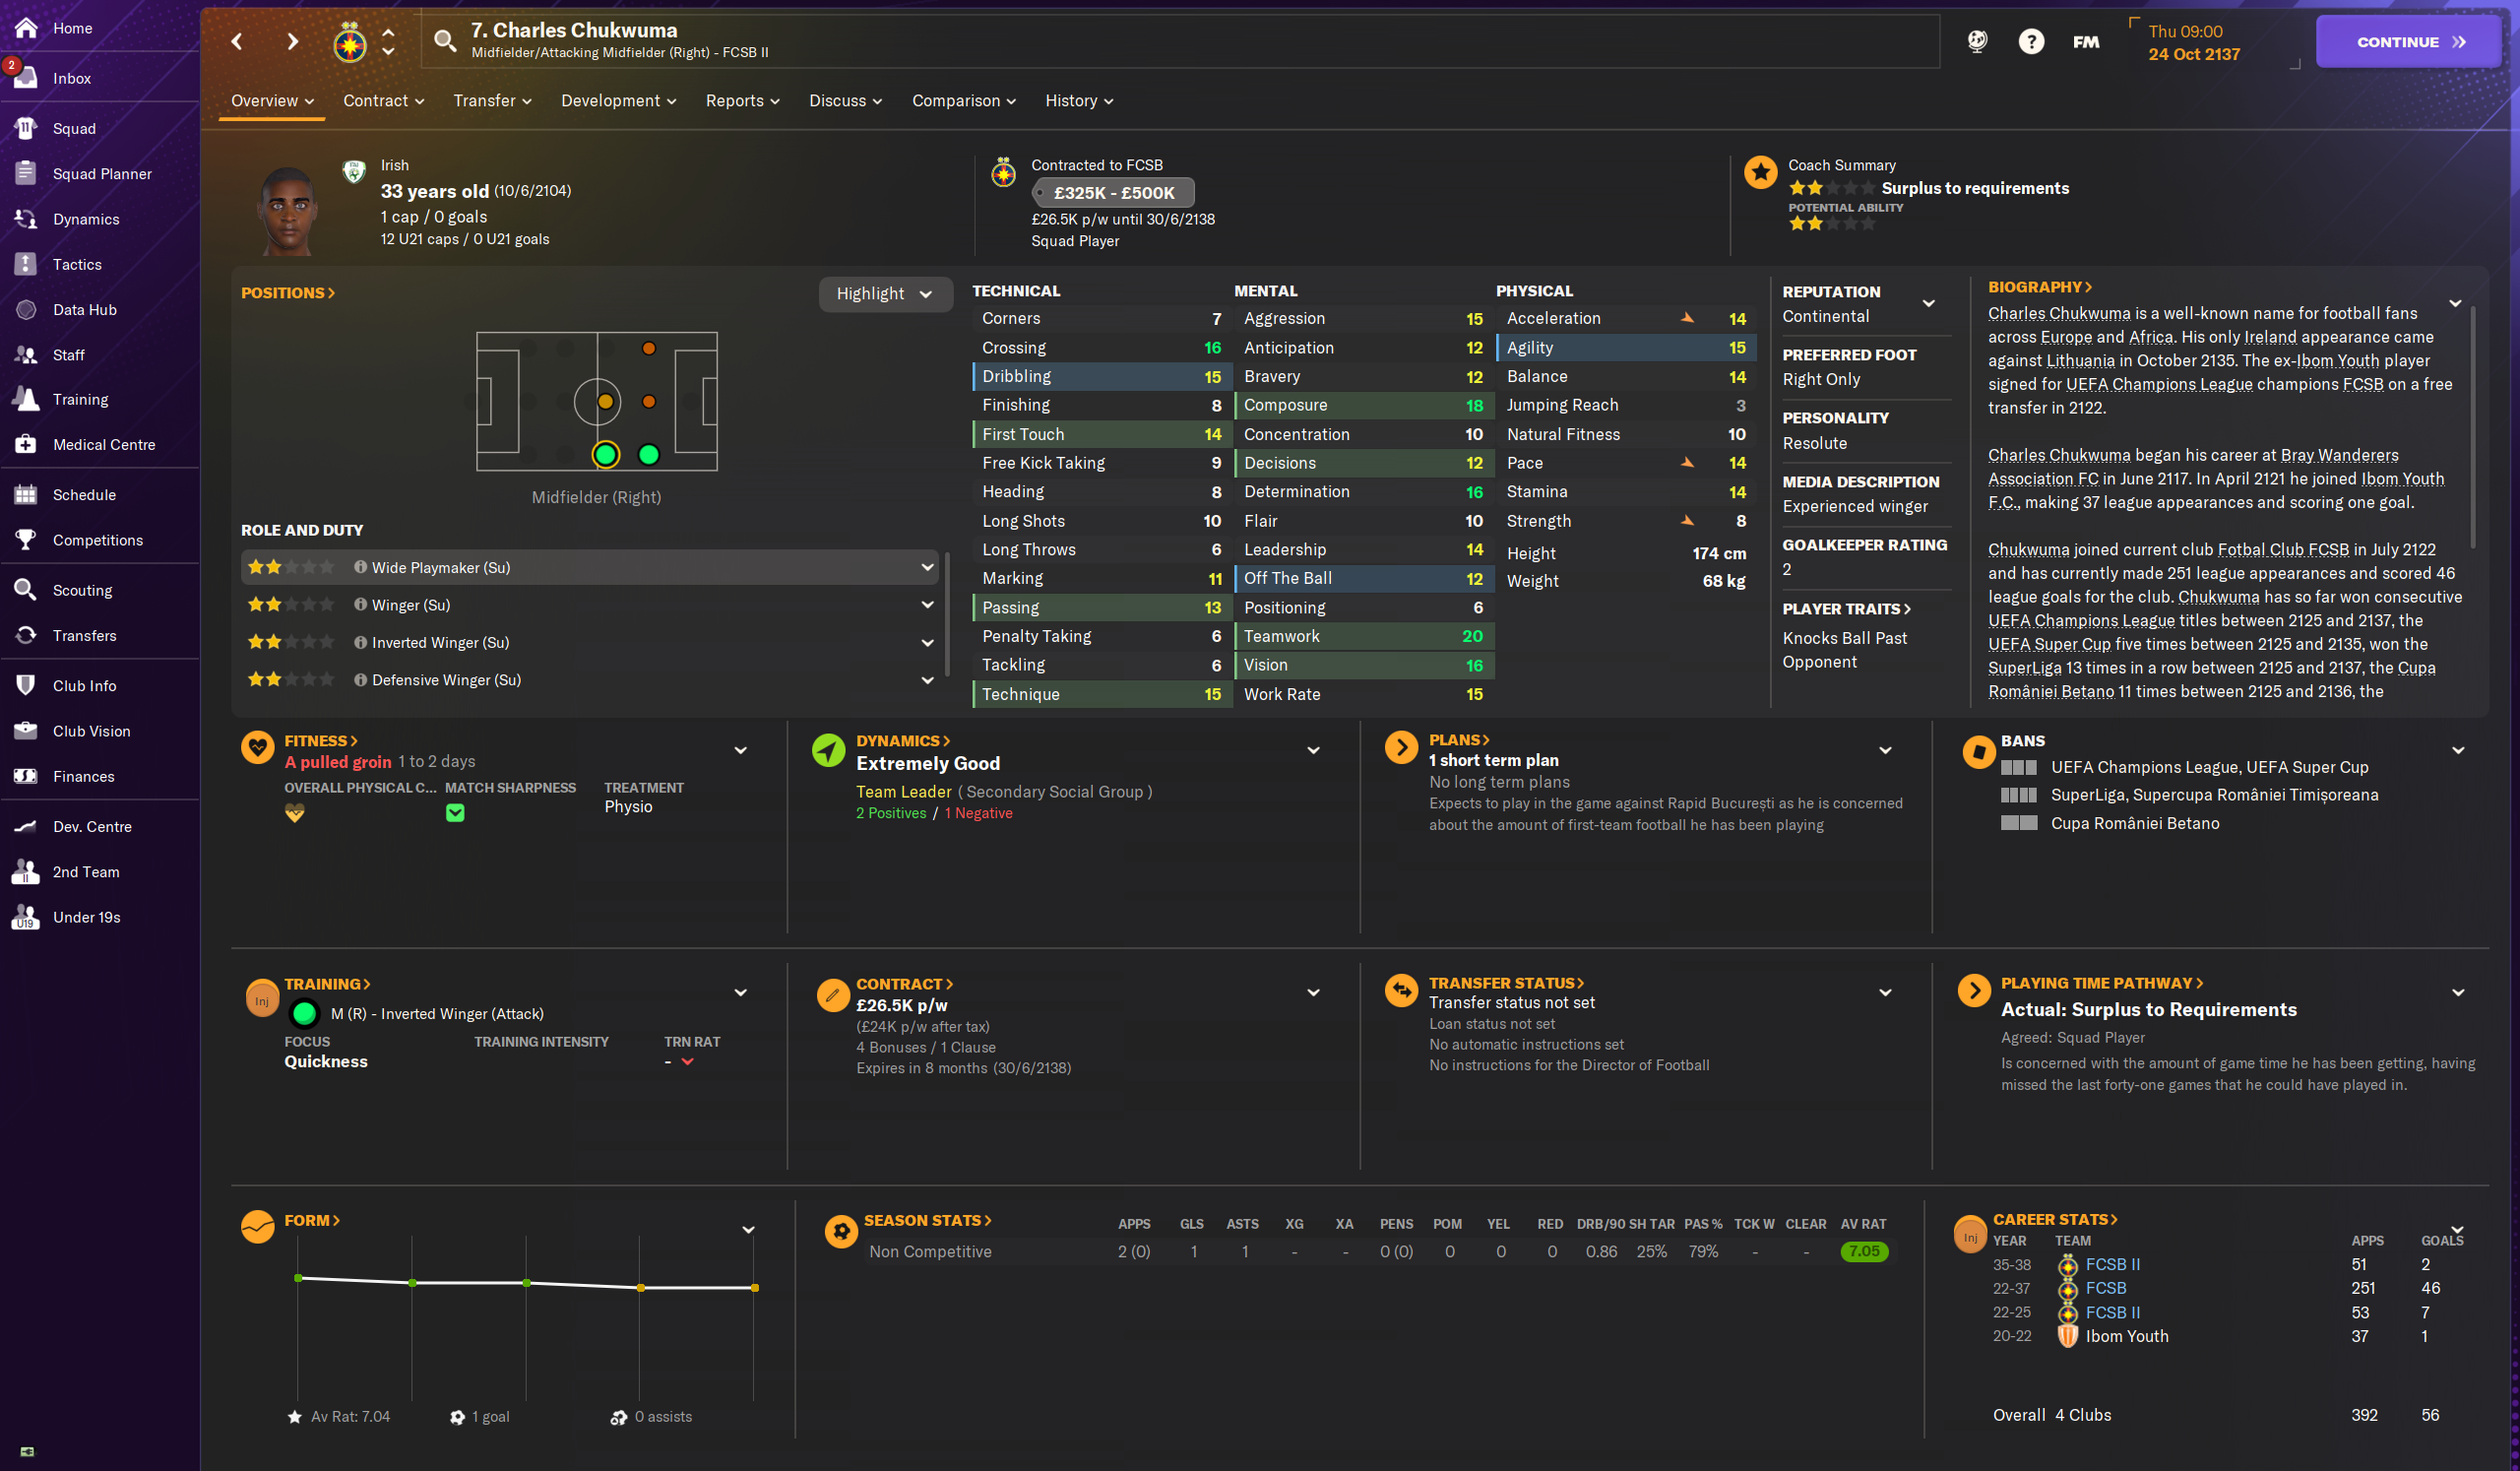Go back with the left arrow
This screenshot has width=2520, height=1471.
coord(237,41)
